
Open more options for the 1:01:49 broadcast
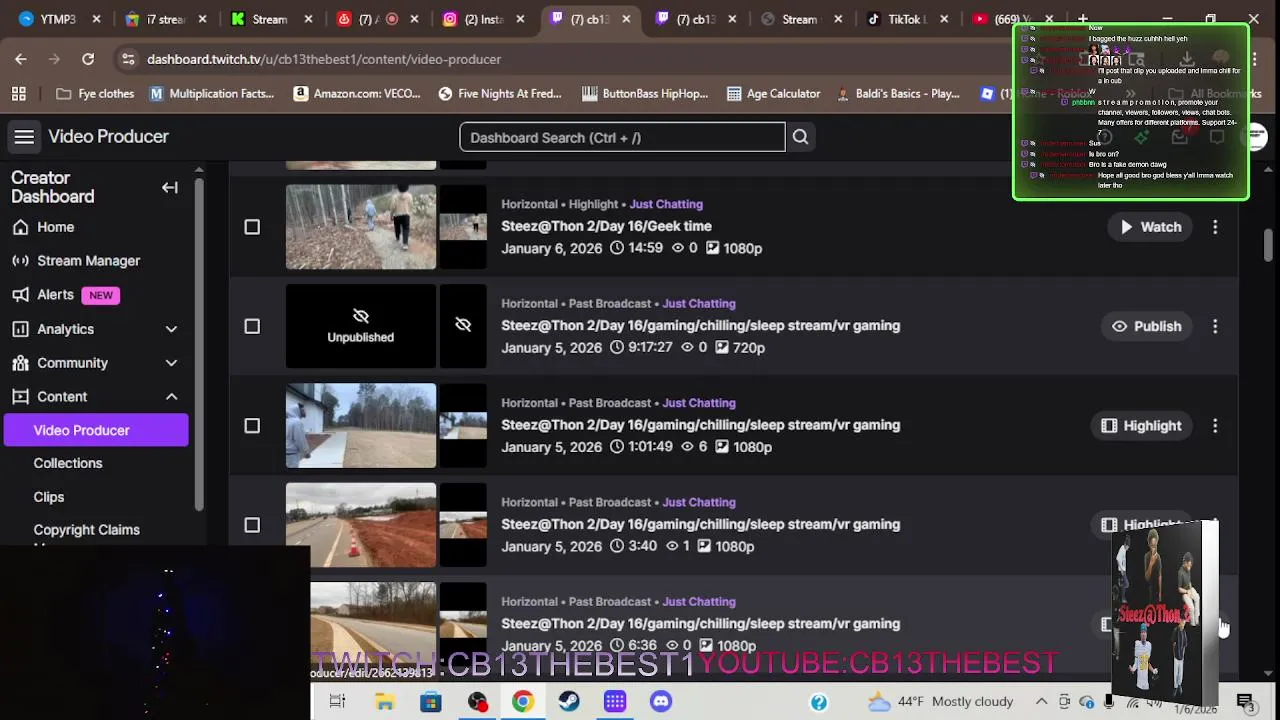[1215, 426]
